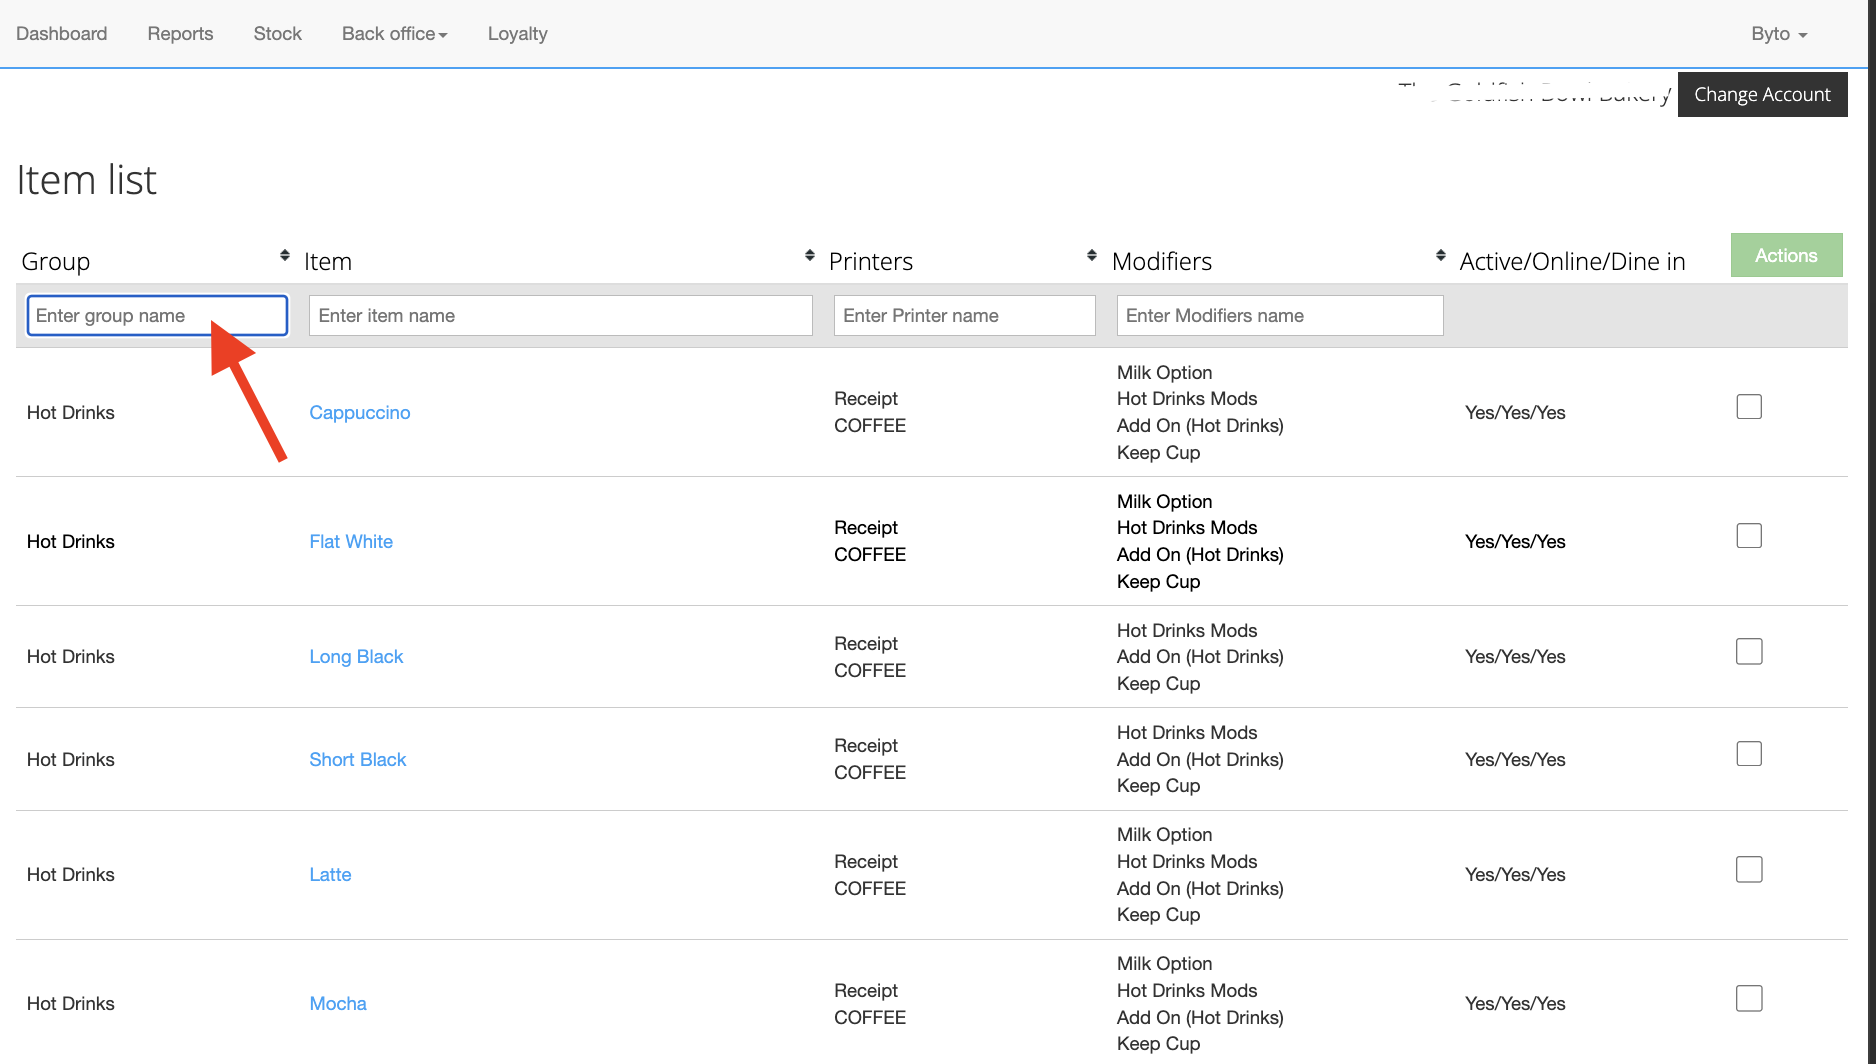Tick the checkbox for Cappuccino
This screenshot has width=1876, height=1064.
click(1748, 407)
